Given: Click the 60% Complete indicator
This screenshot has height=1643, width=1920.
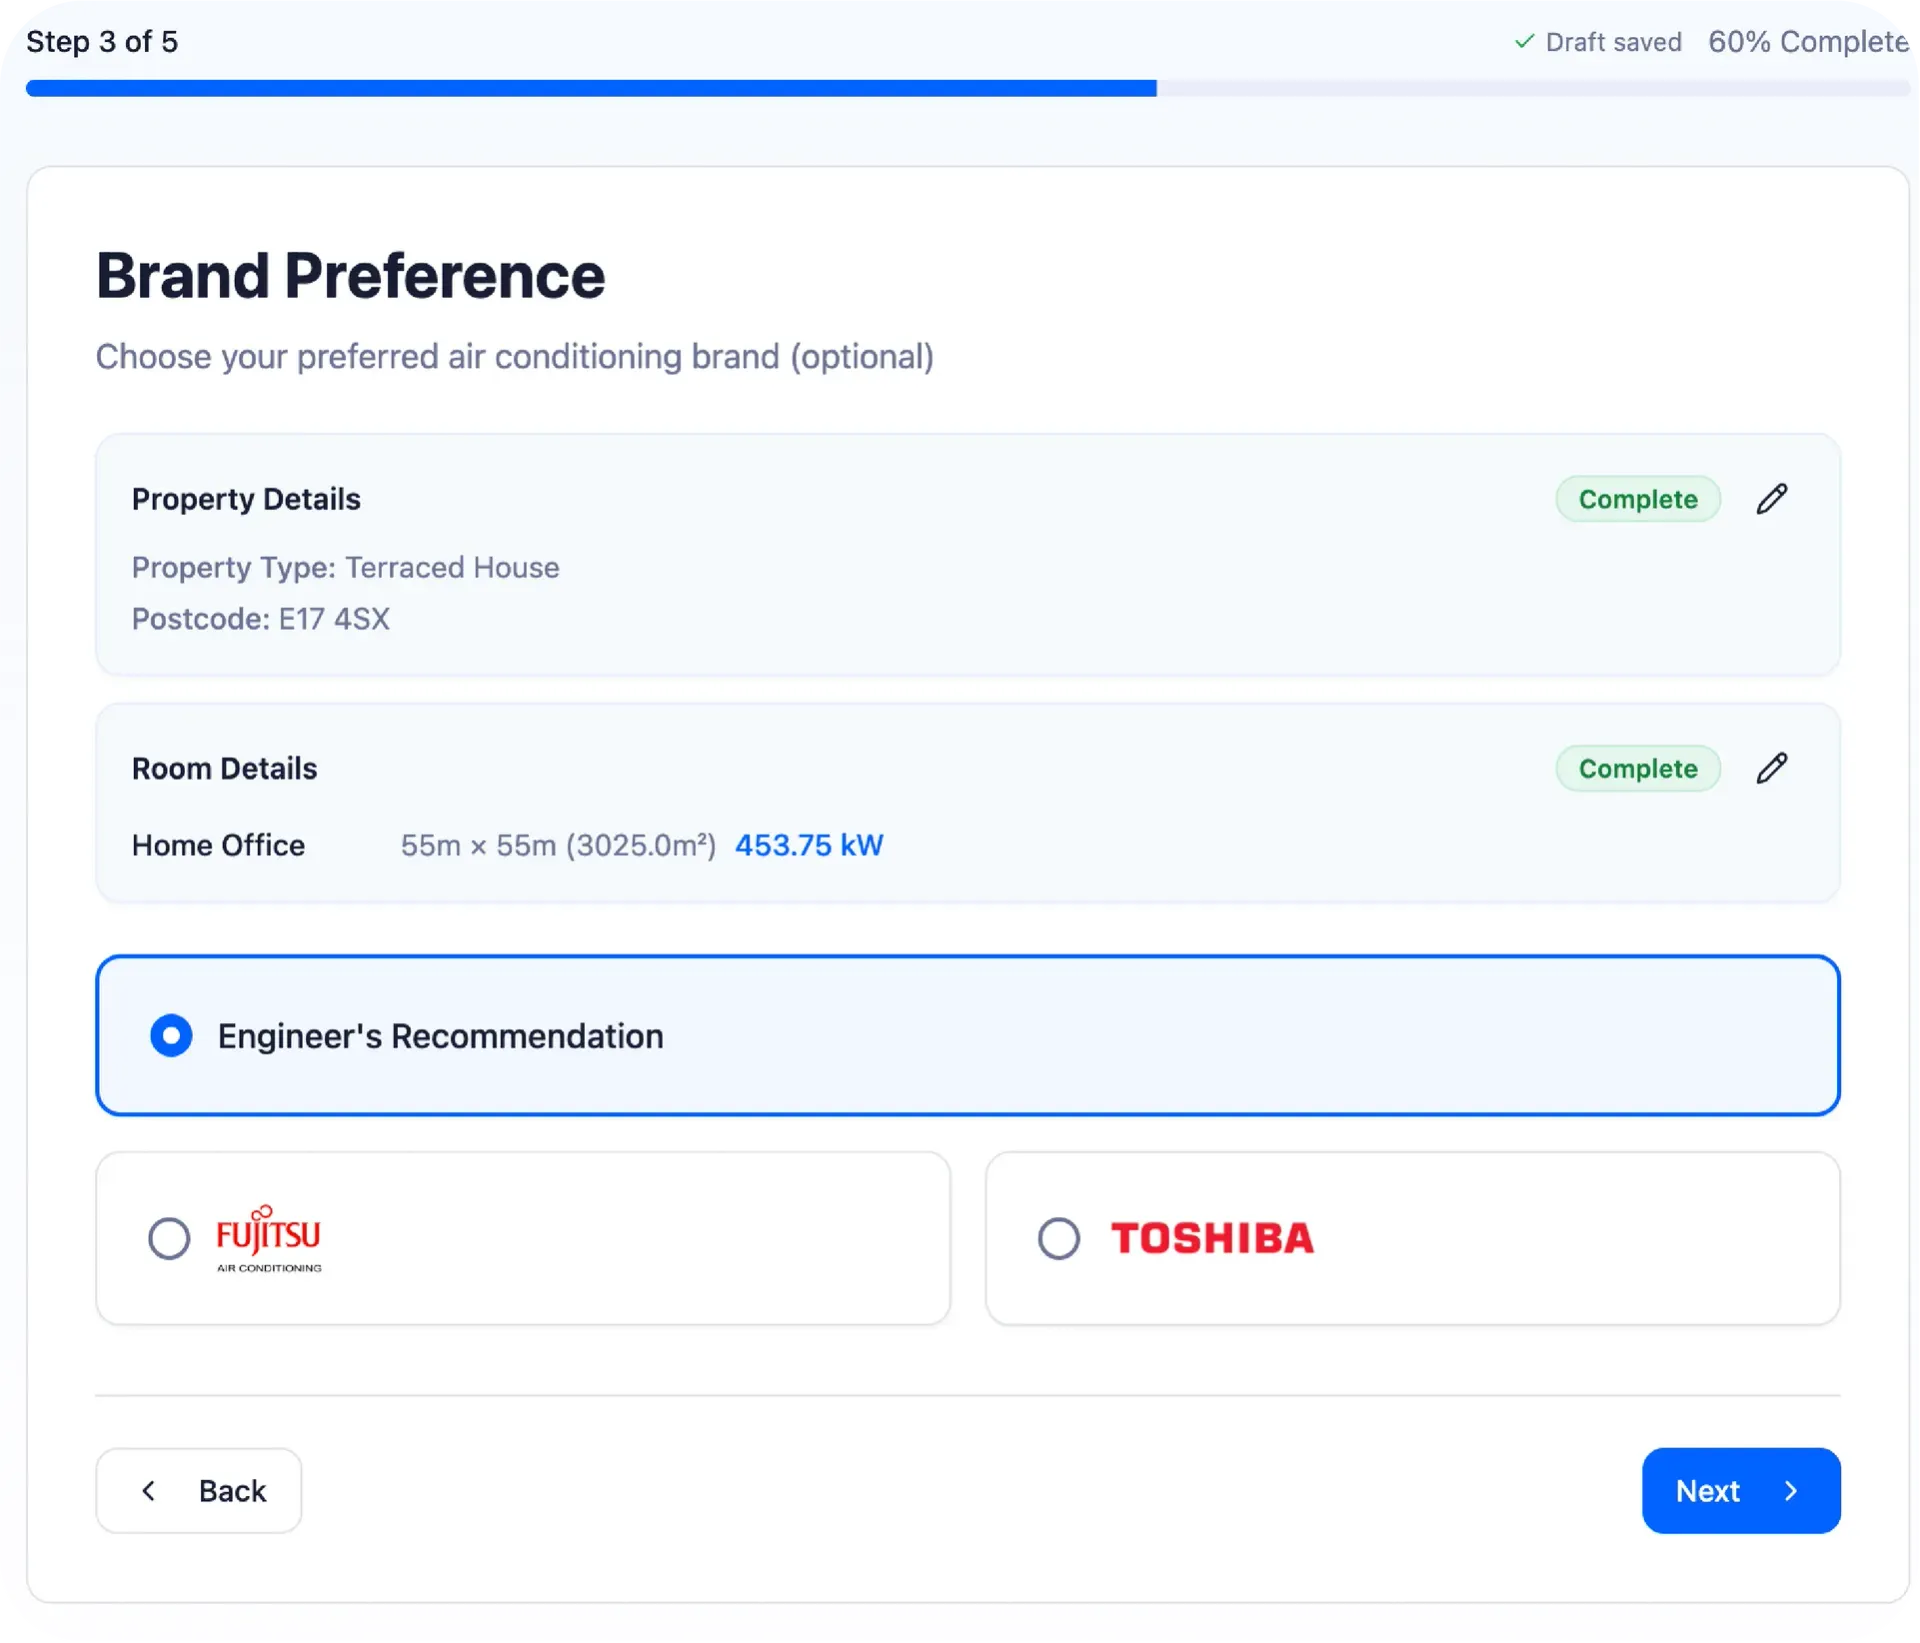Looking at the screenshot, I should point(1808,41).
